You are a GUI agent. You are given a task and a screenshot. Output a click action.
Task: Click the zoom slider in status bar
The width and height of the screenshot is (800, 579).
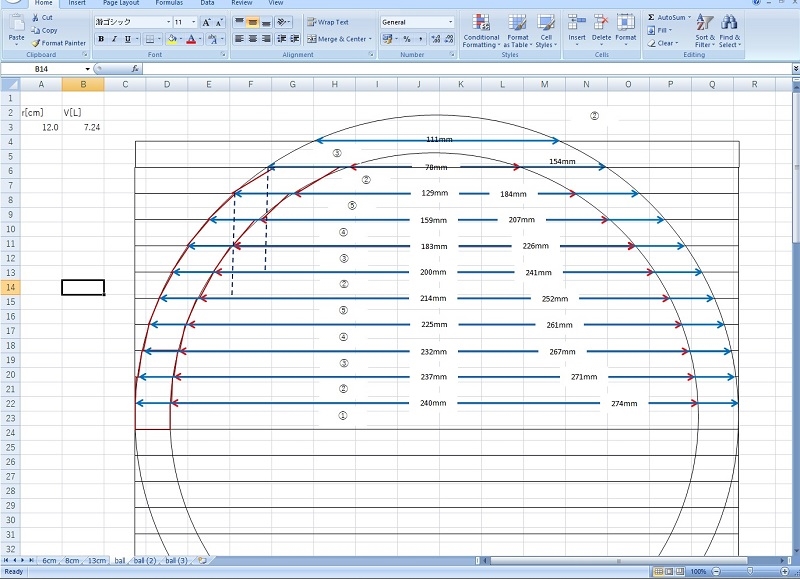point(752,571)
